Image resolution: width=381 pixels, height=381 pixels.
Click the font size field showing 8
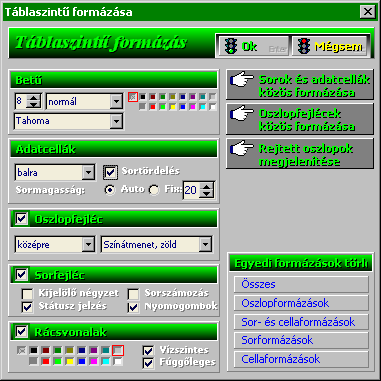21,101
